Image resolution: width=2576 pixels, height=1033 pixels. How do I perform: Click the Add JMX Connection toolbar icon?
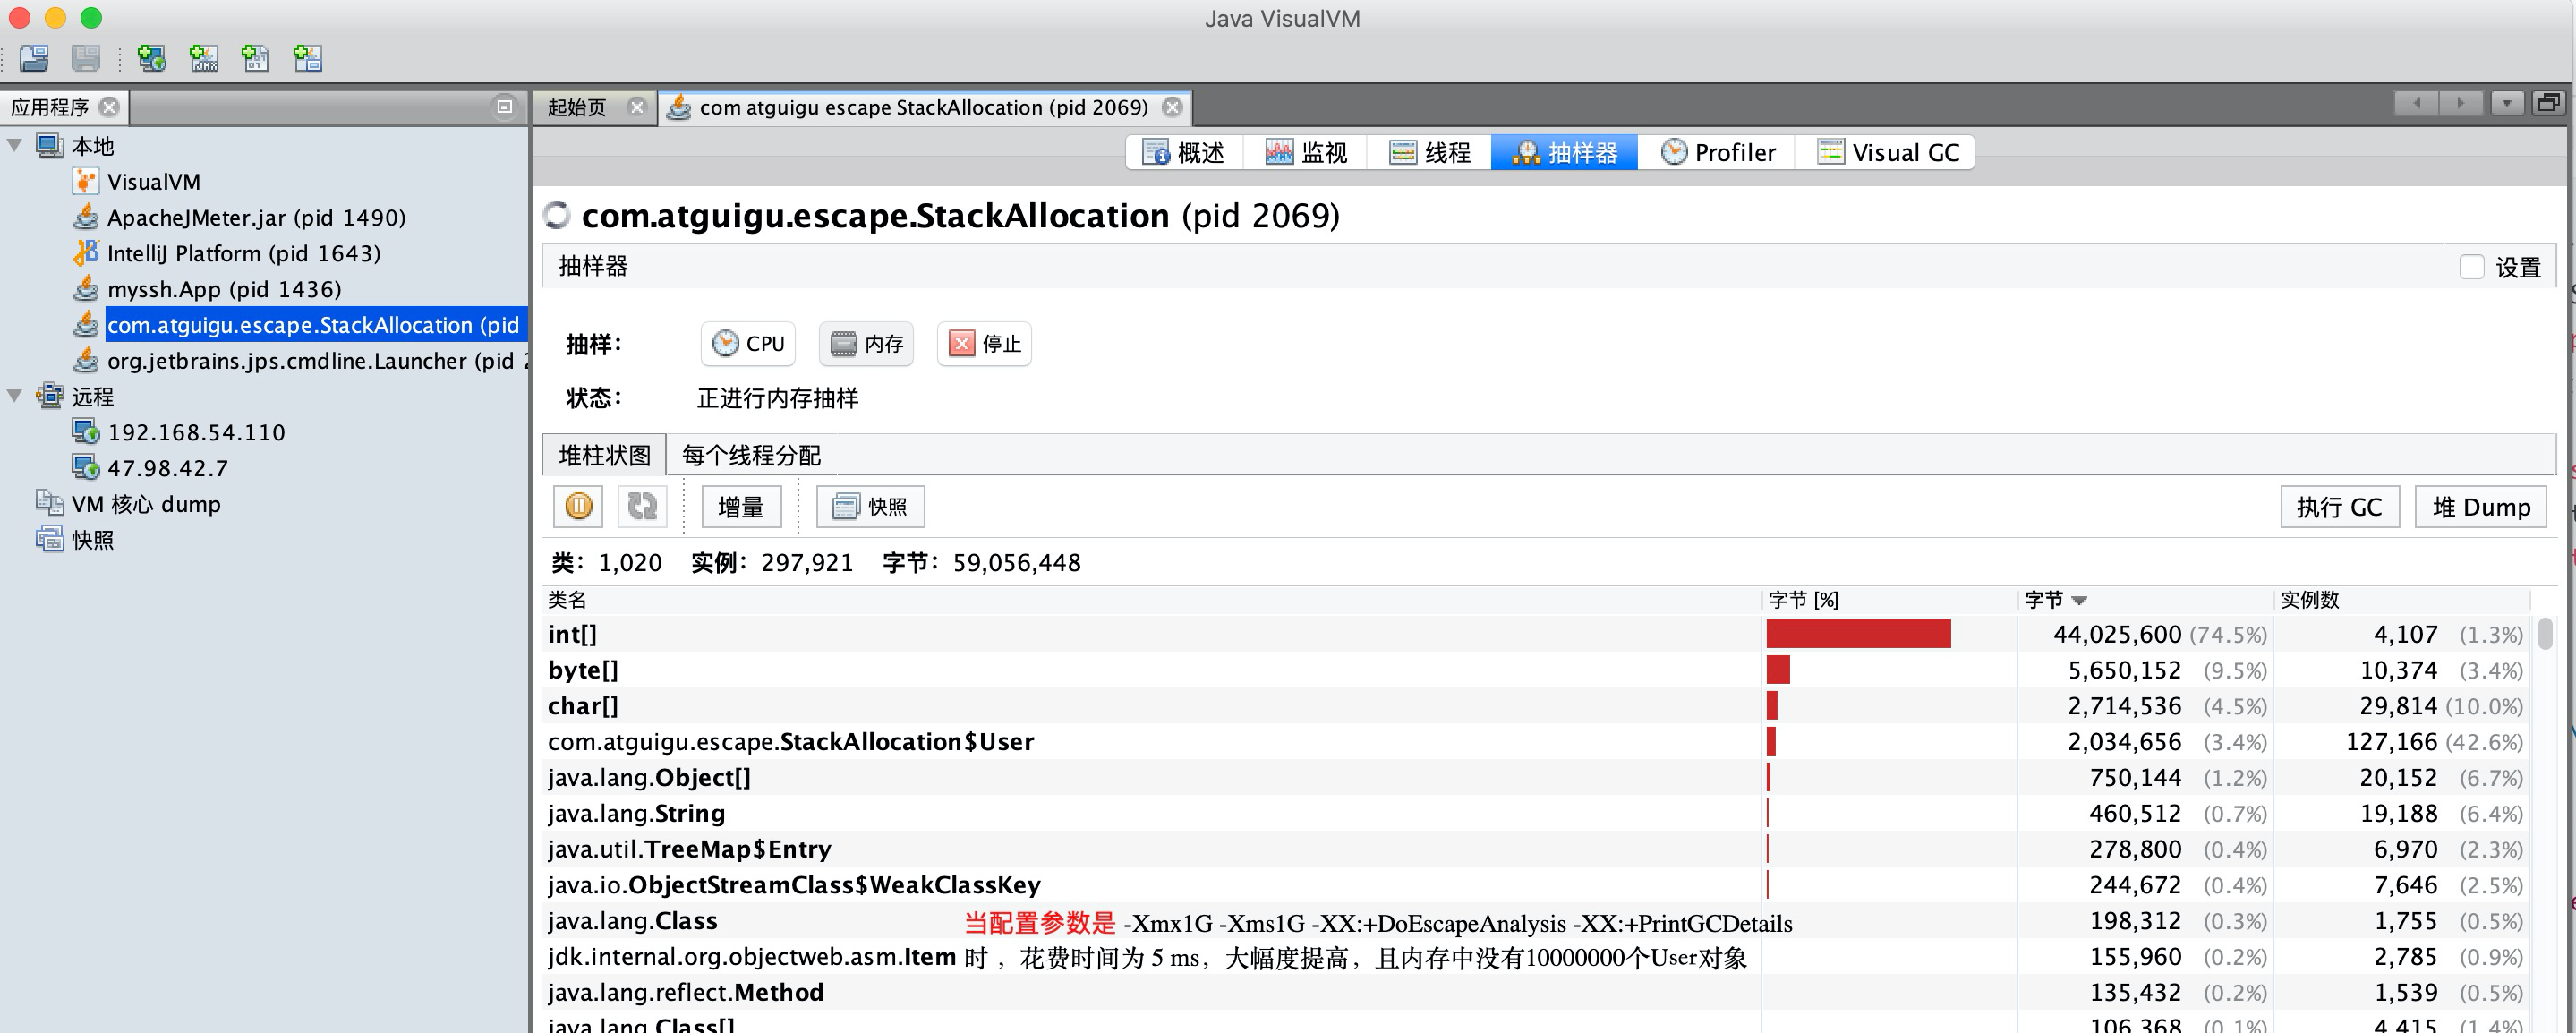coord(204,58)
